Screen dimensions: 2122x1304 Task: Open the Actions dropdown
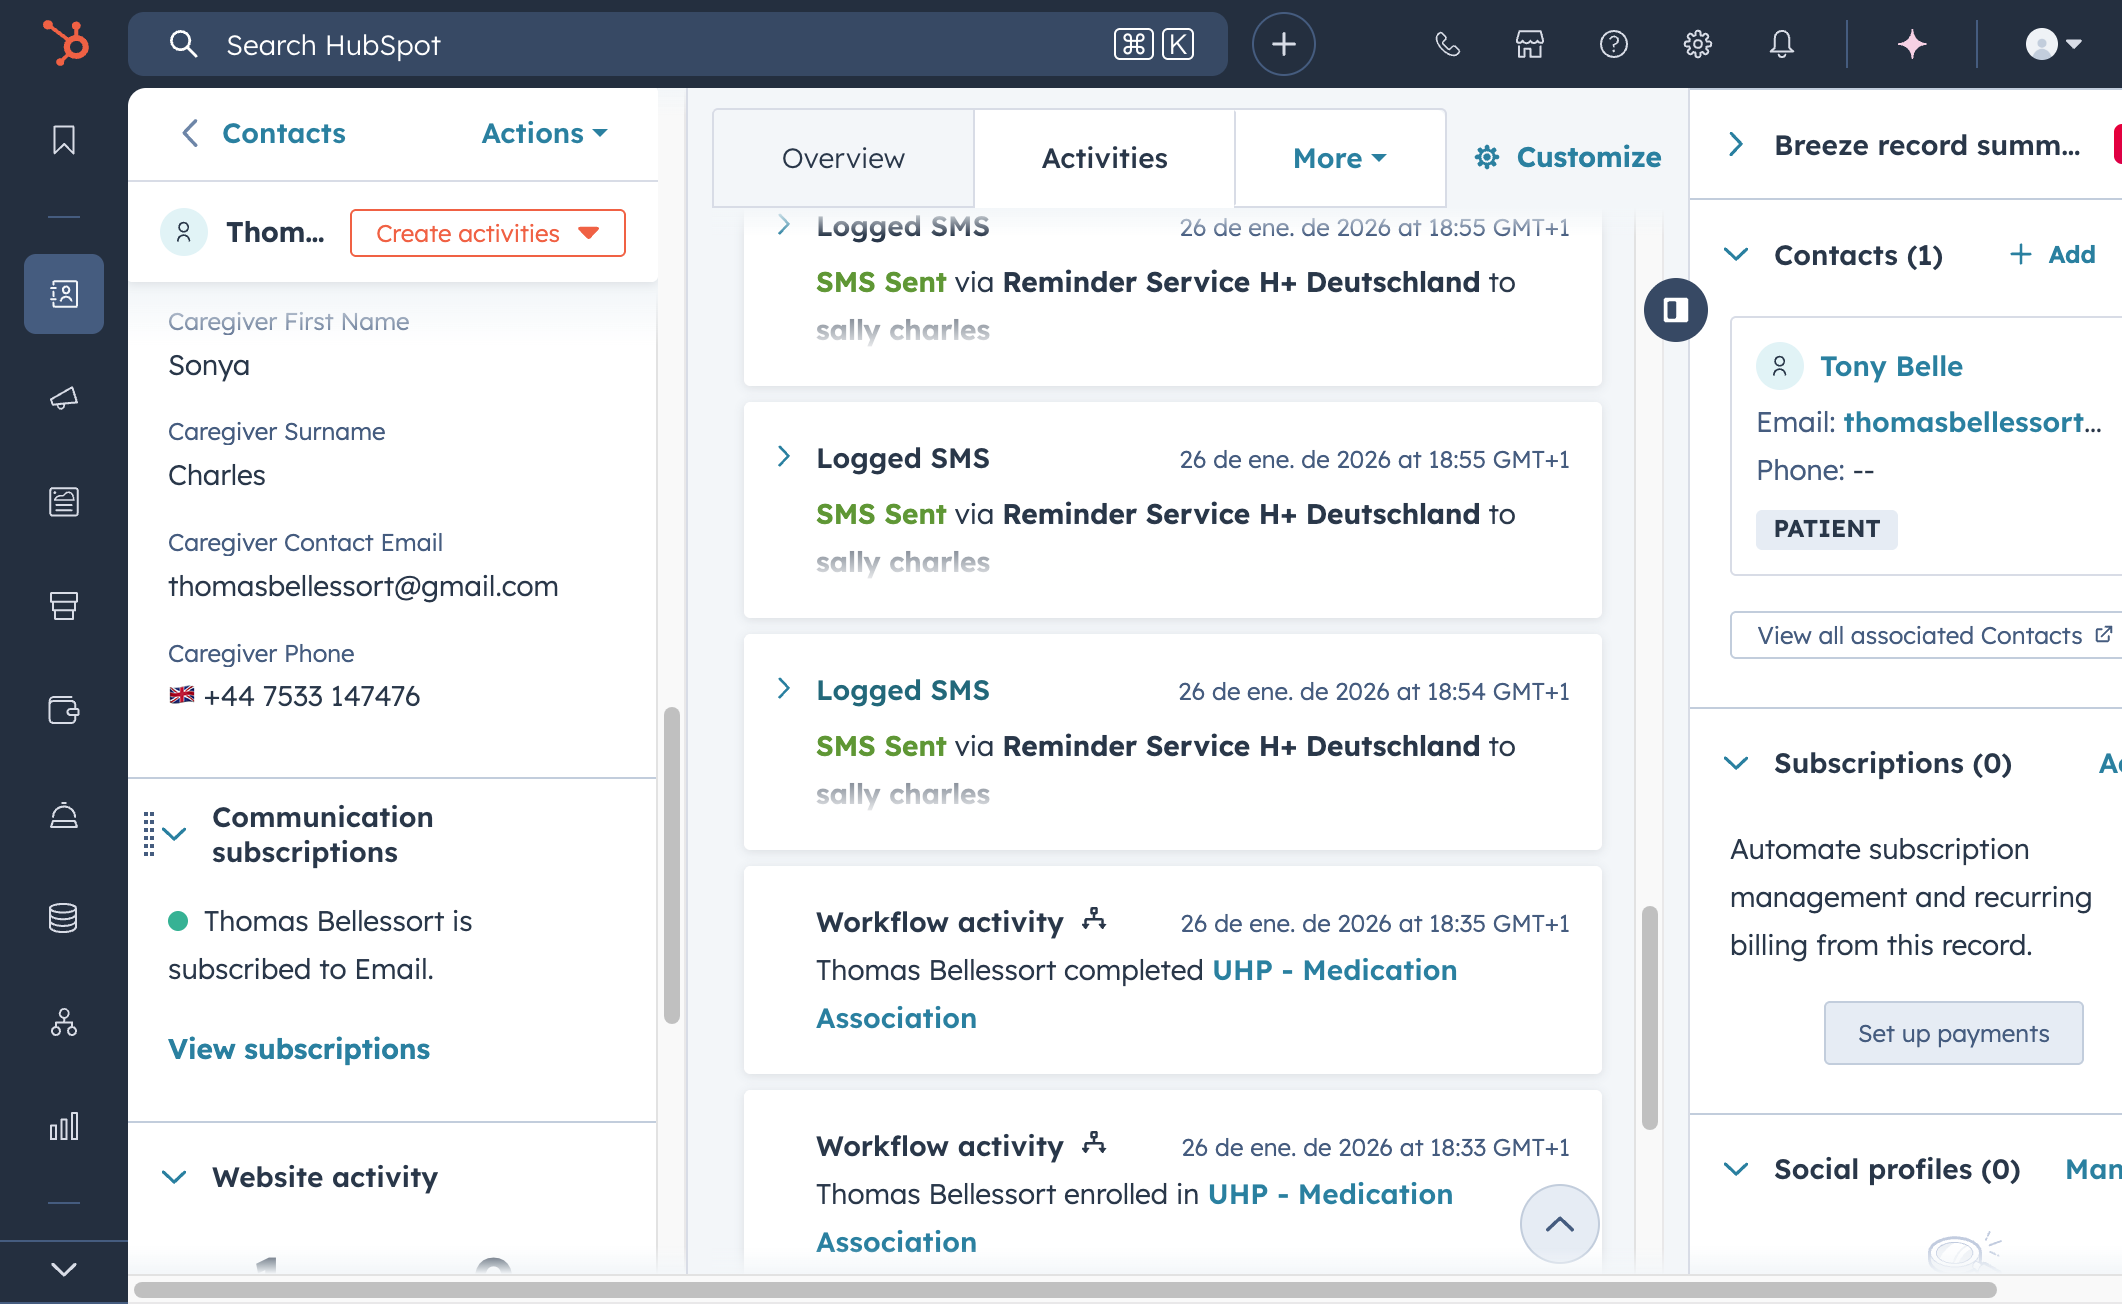click(545, 133)
